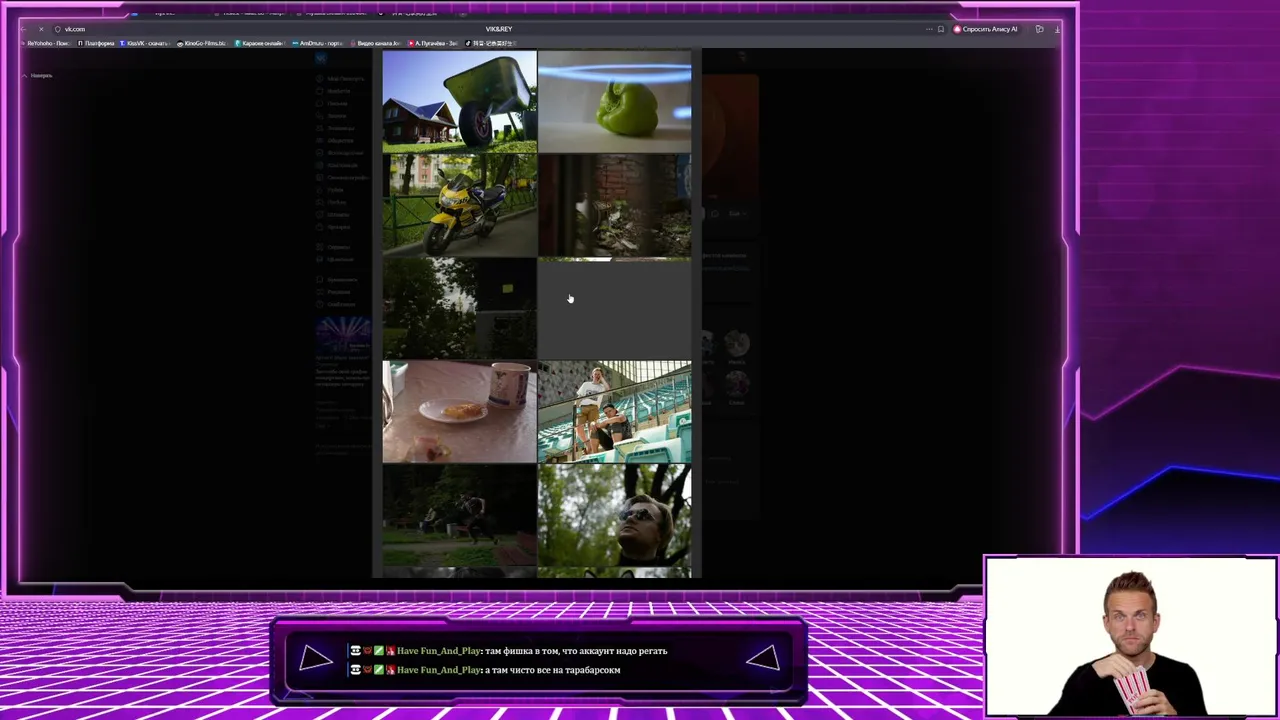Viewport: 1280px width, 720px height.
Task: Open the three-dots page menu in address bar
Action: (928, 29)
